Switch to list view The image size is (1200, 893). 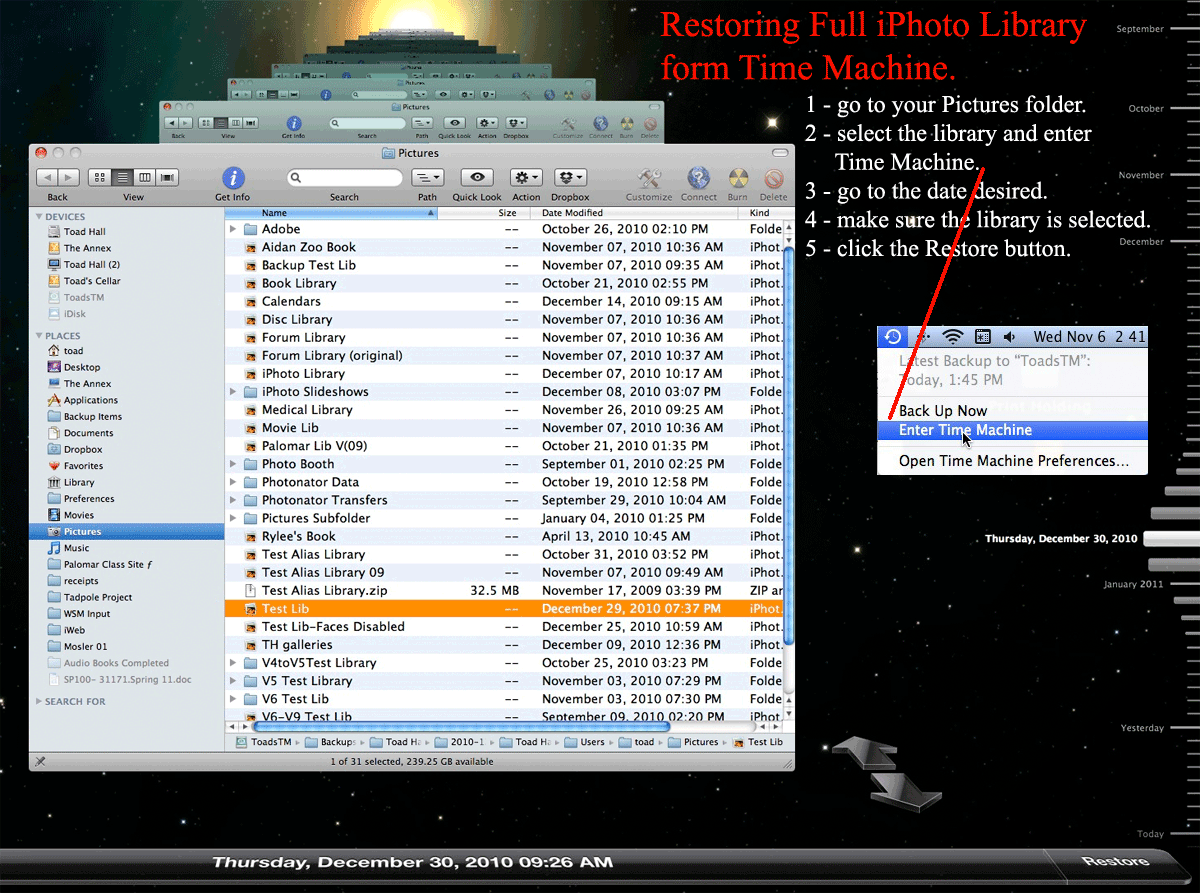[122, 177]
